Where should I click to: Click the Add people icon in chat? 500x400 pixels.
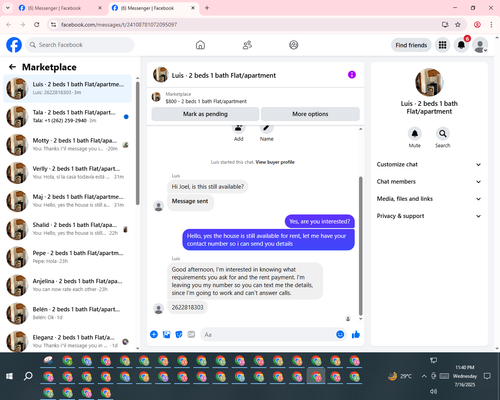pyautogui.click(x=238, y=128)
